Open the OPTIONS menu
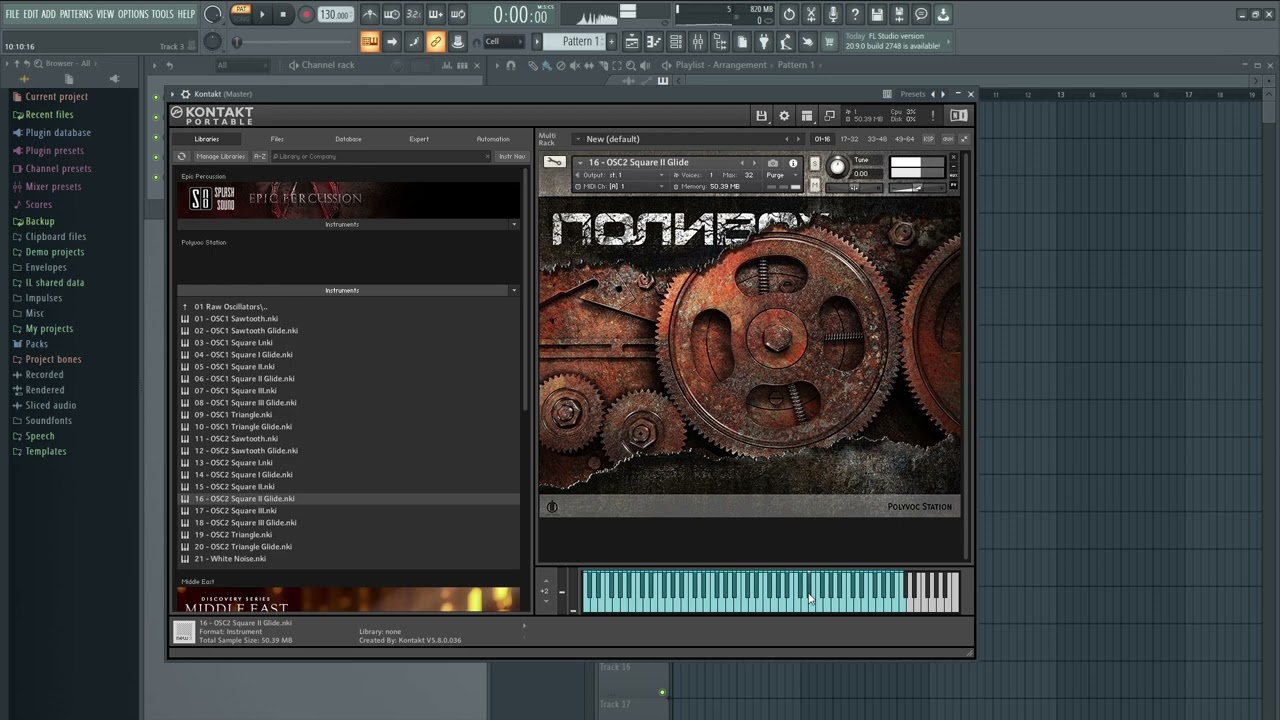 click(133, 14)
